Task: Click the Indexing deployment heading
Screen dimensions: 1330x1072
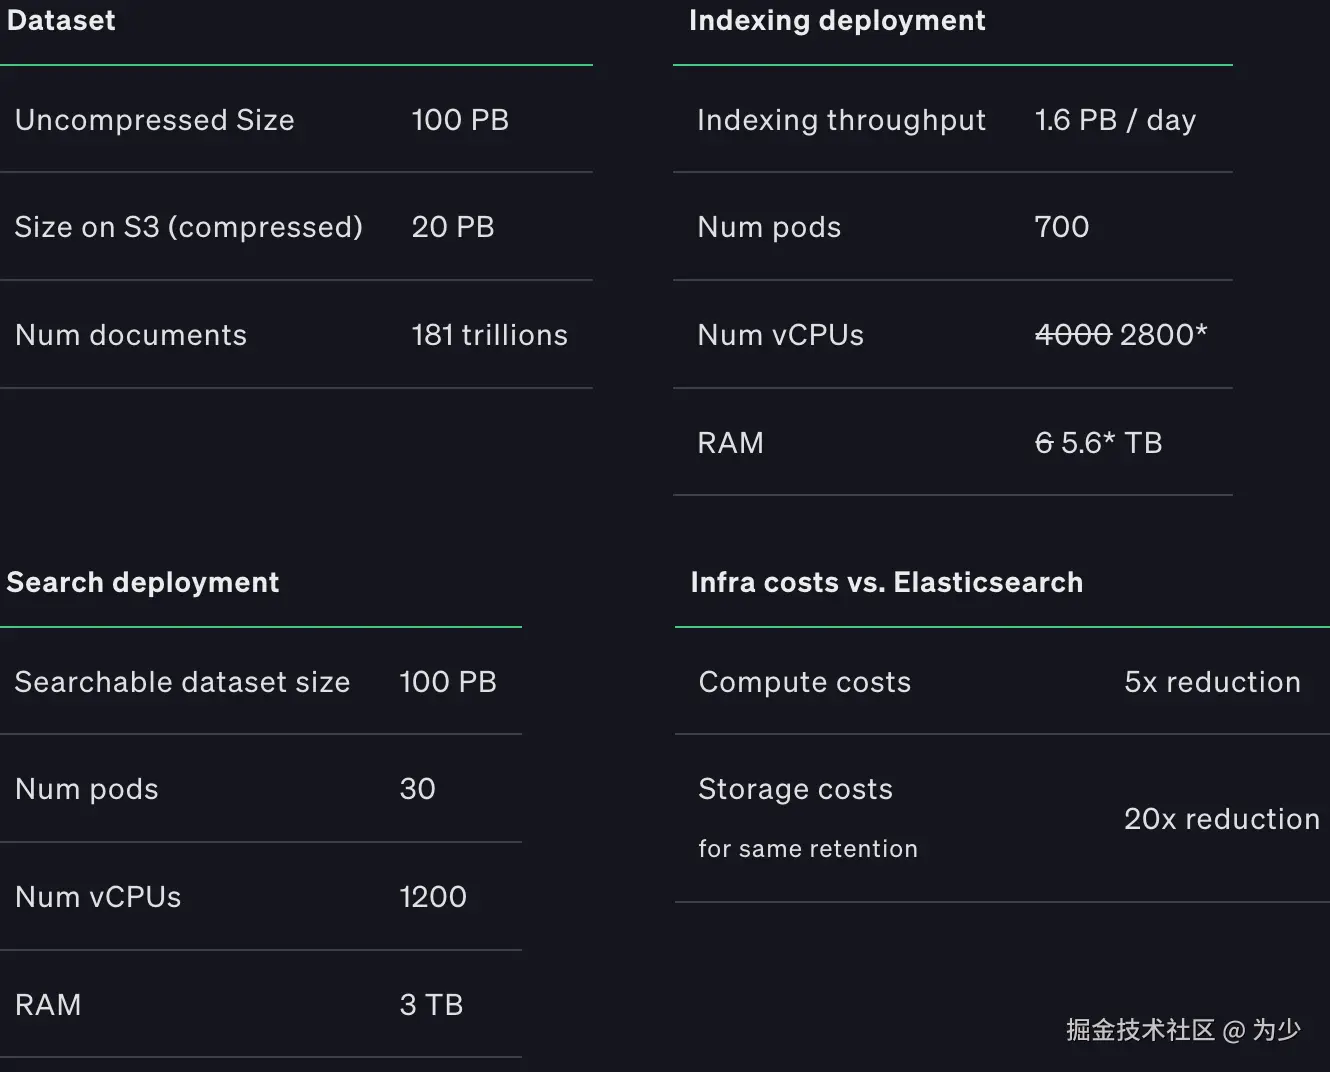Action: tap(837, 21)
